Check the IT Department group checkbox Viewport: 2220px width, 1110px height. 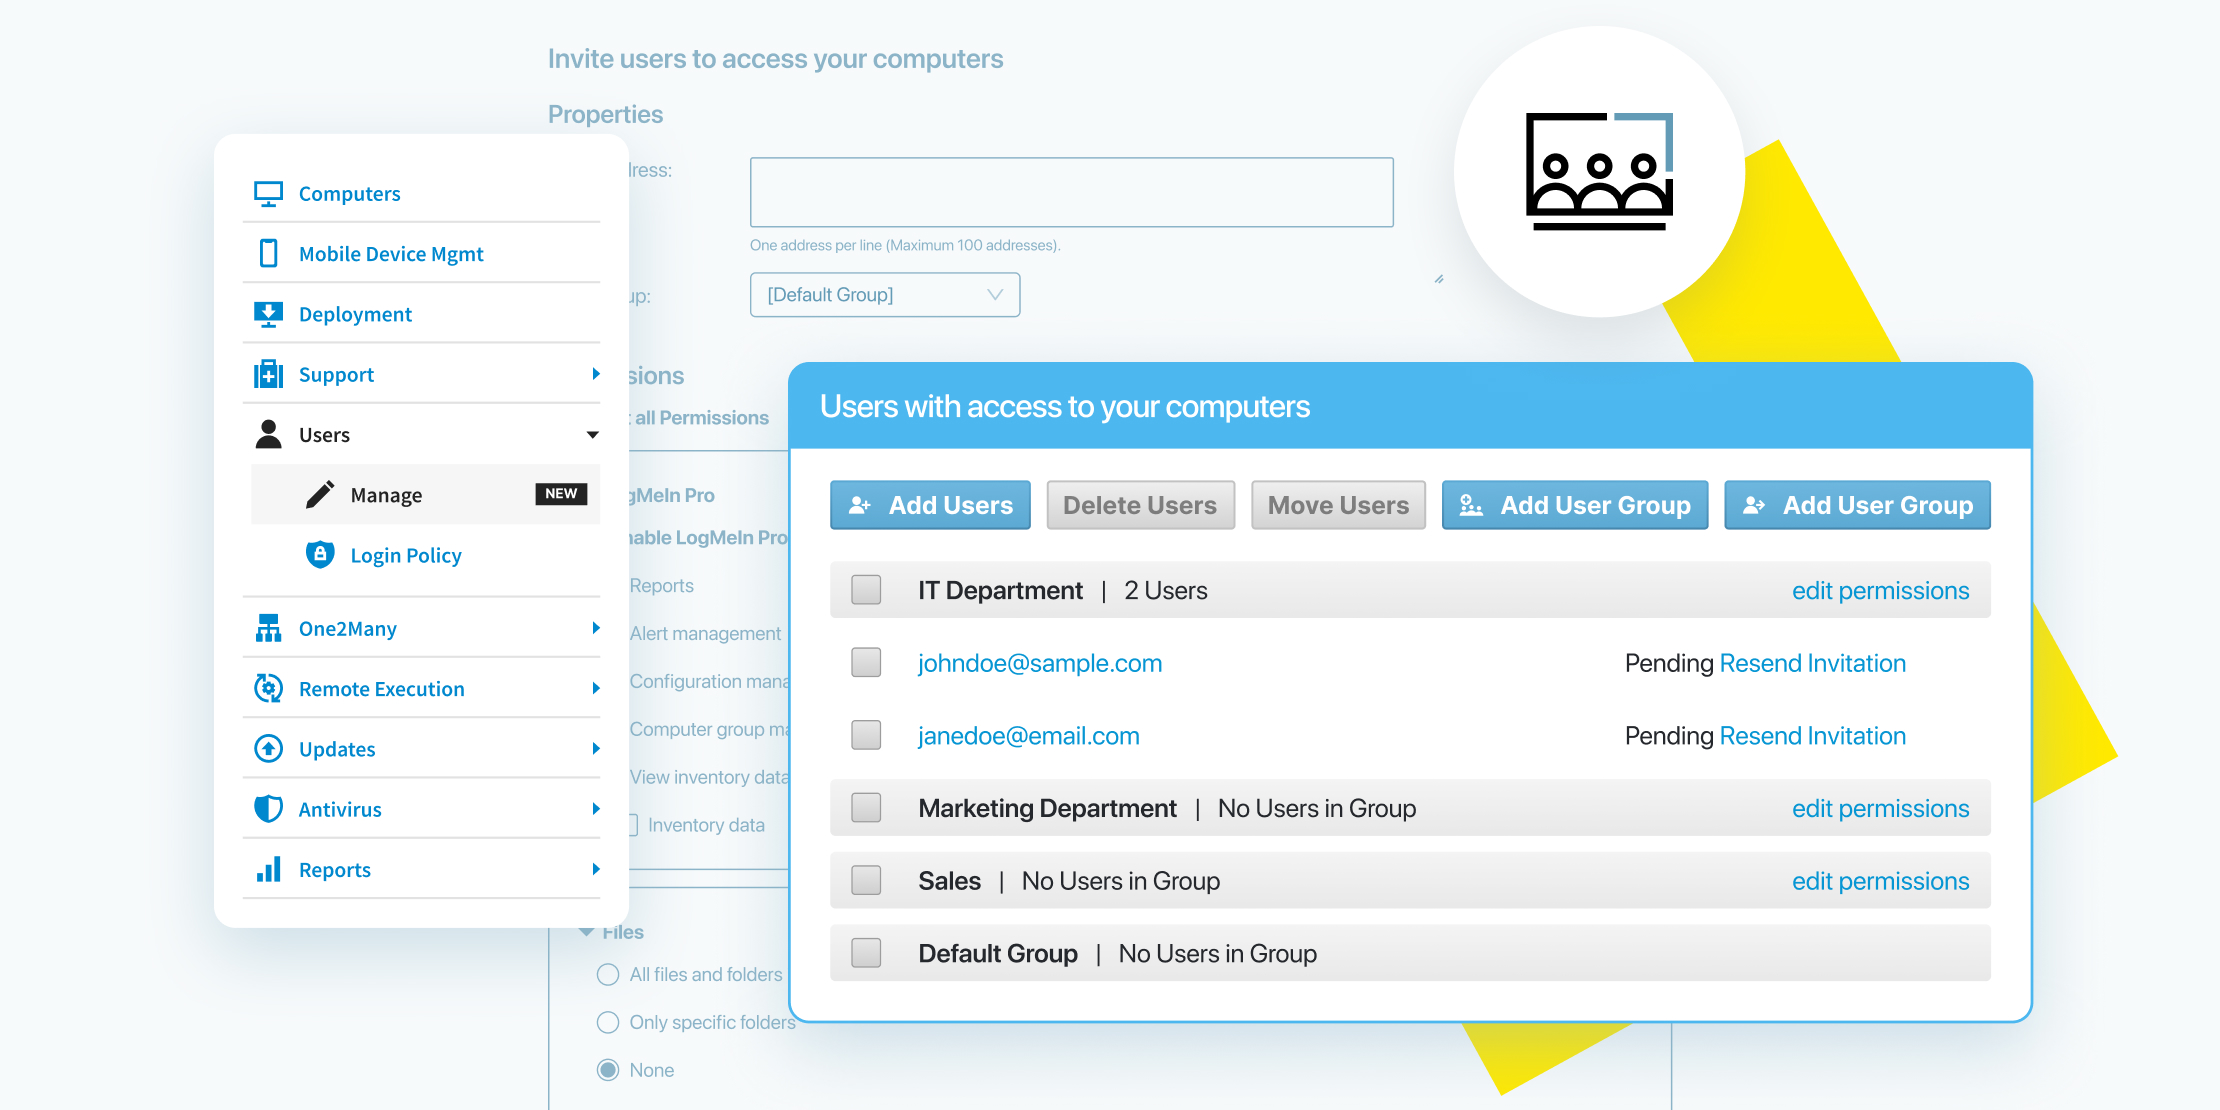pyautogui.click(x=866, y=590)
